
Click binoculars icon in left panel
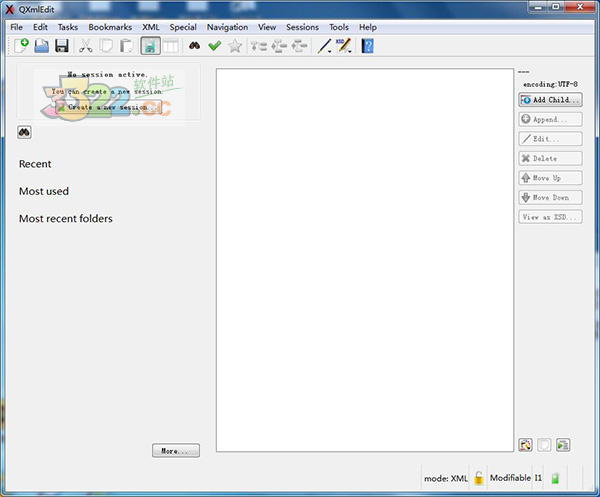coord(25,132)
